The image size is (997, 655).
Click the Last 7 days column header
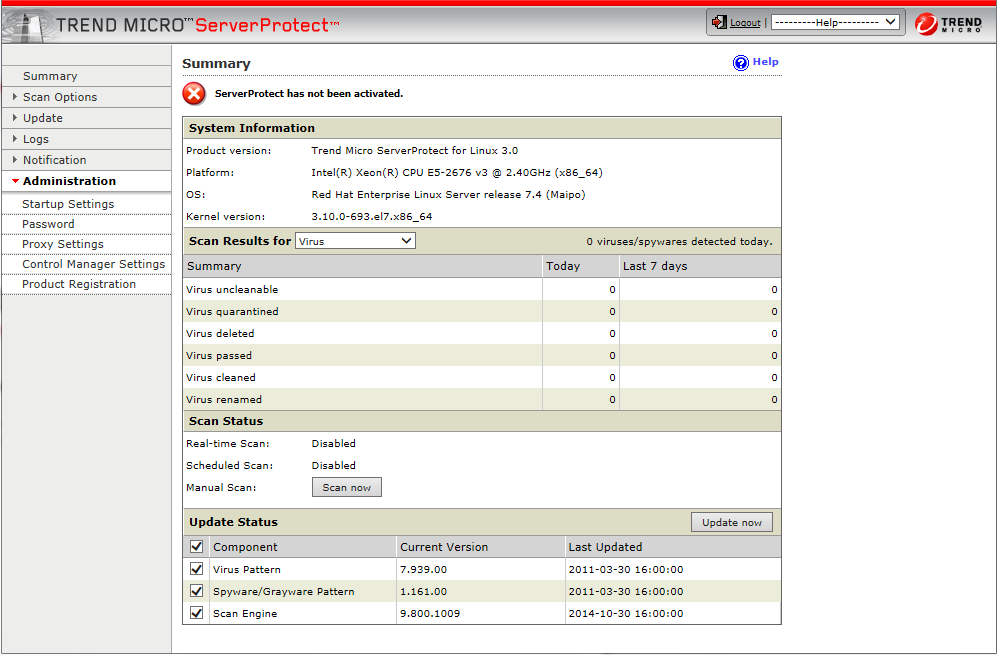click(x=655, y=266)
